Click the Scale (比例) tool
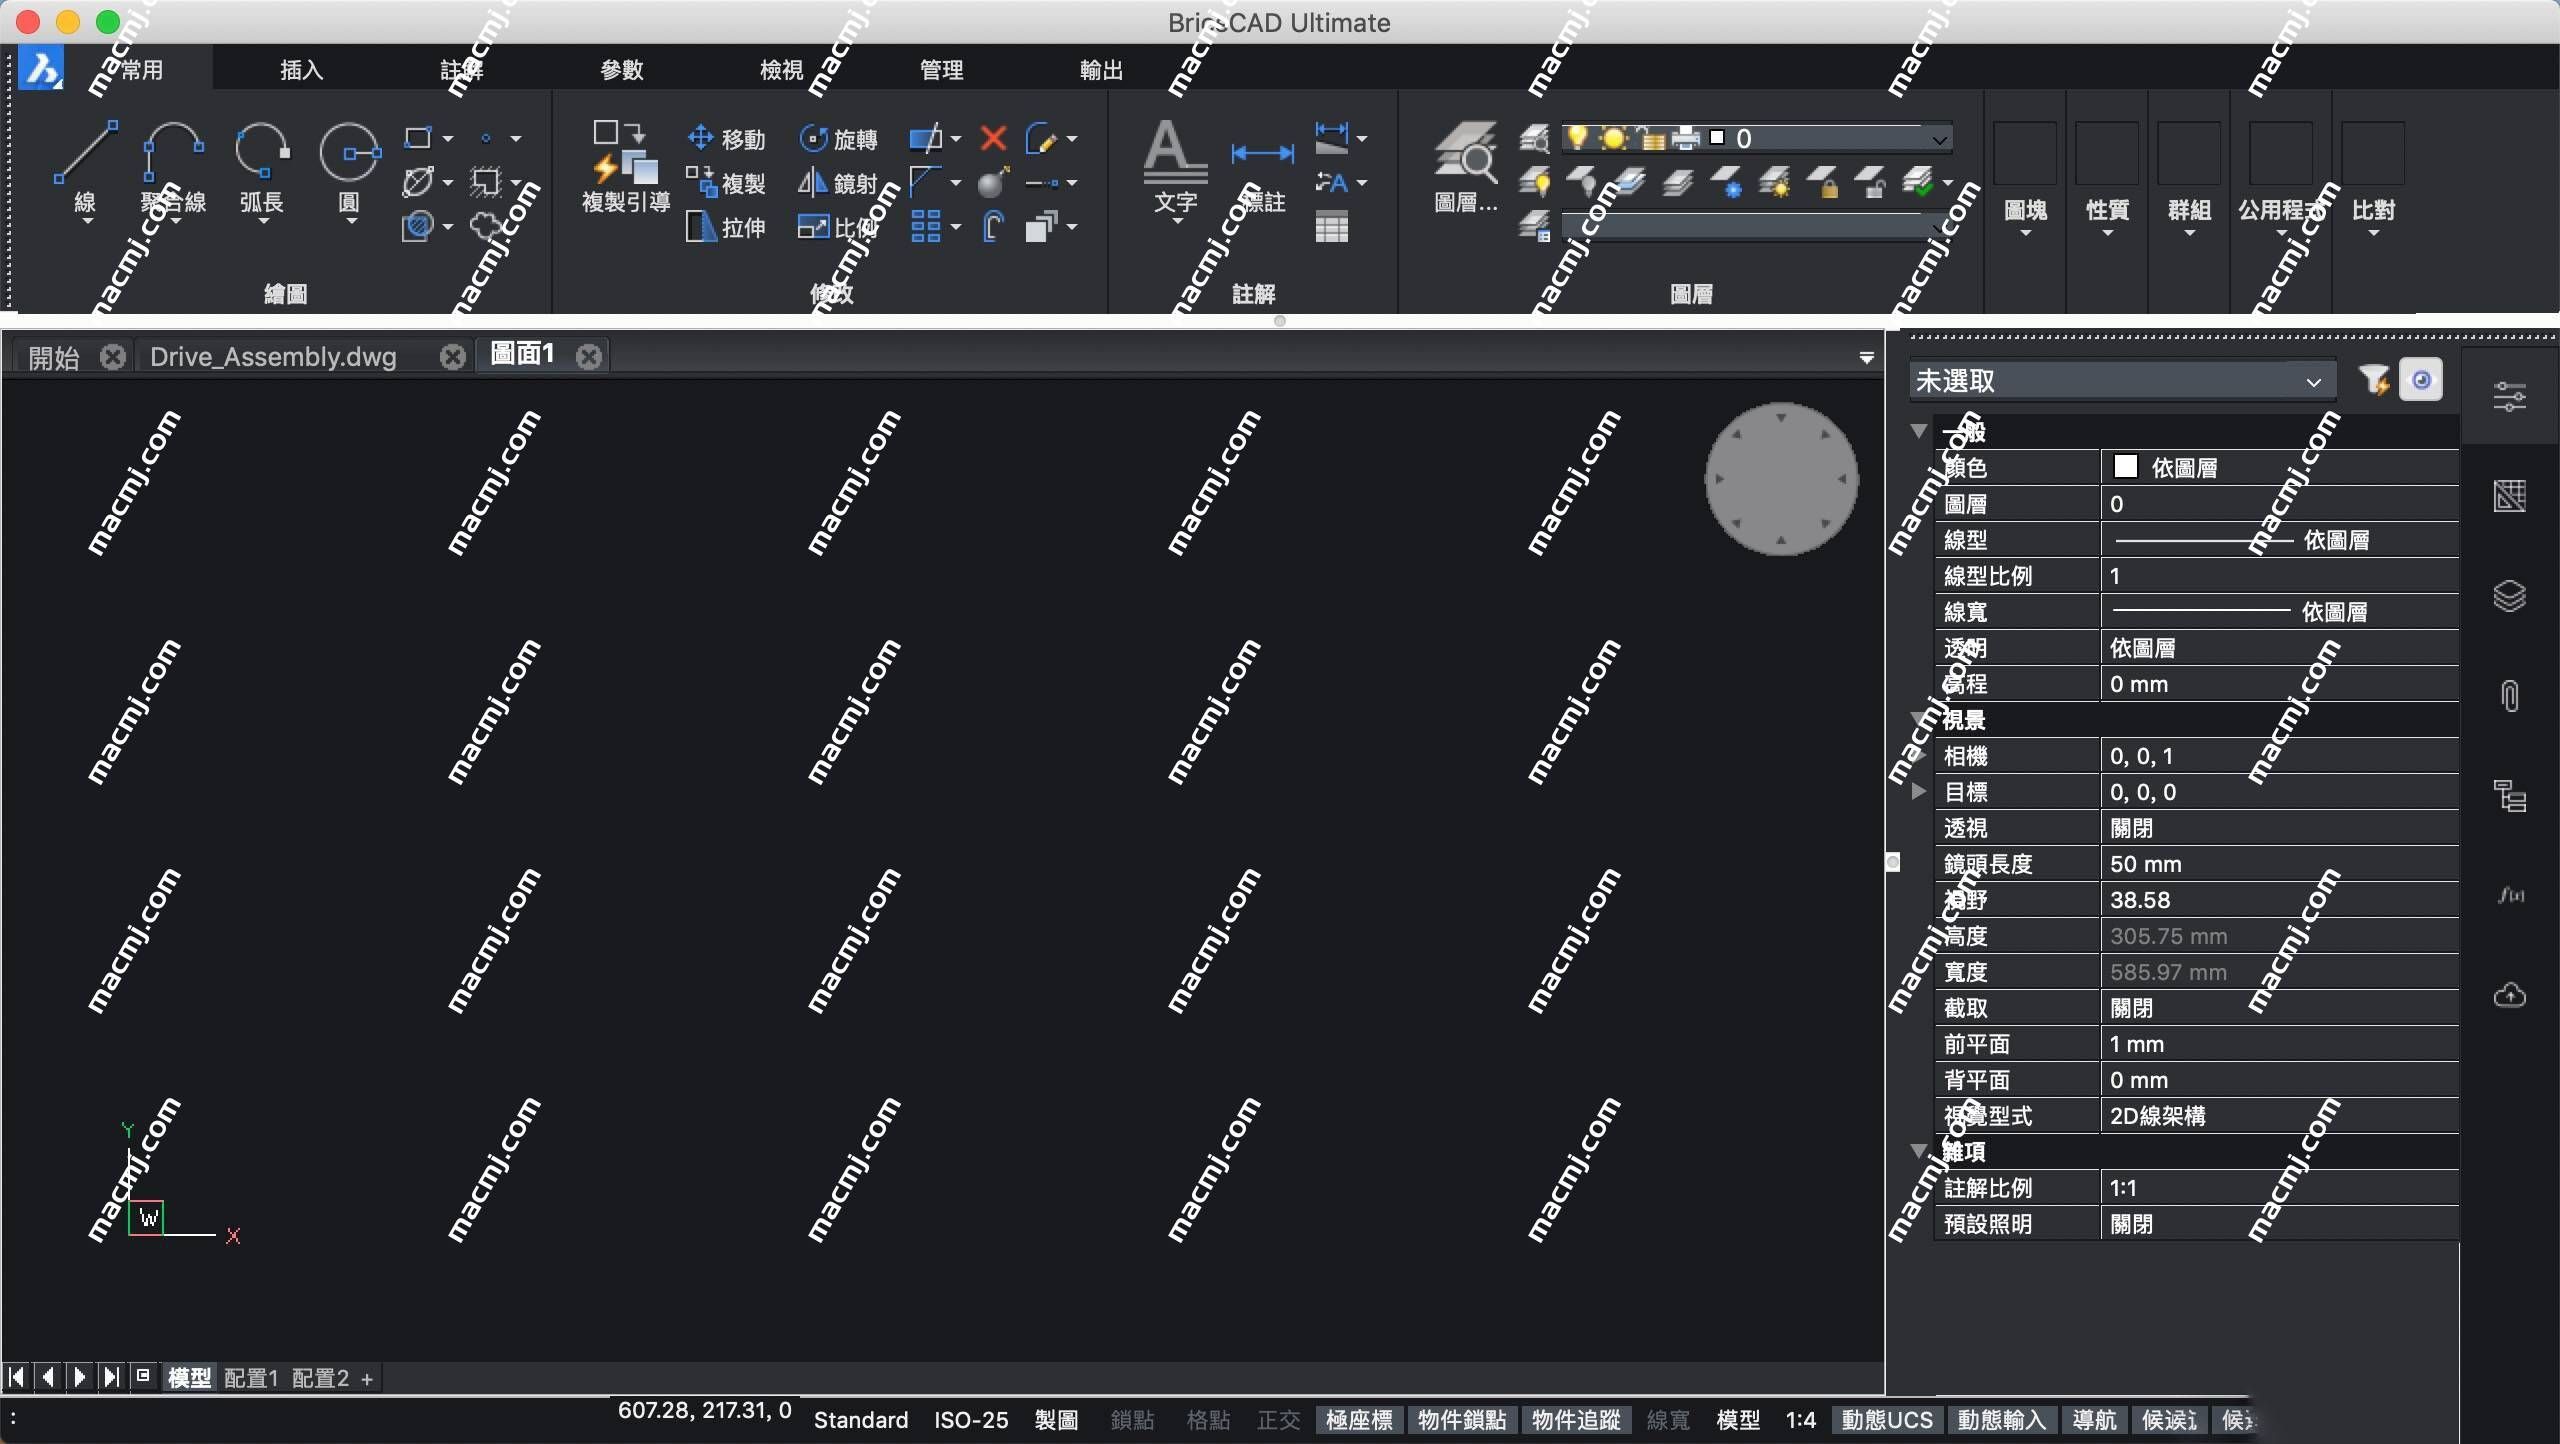The height and width of the screenshot is (1444, 2560). pyautogui.click(x=838, y=227)
